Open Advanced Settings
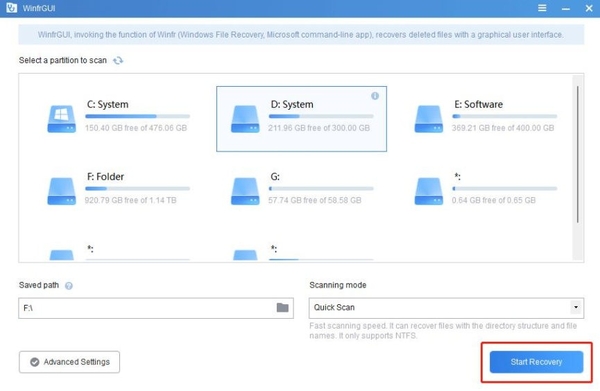The width and height of the screenshot is (600, 391). click(69, 362)
